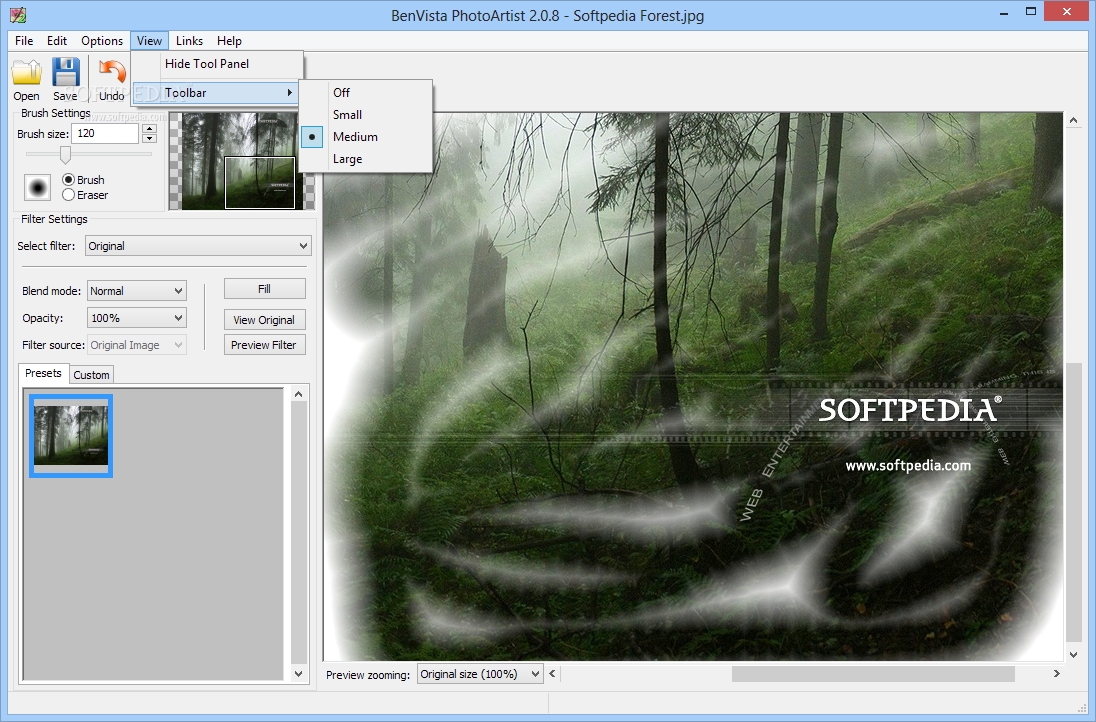1096x722 pixels.
Task: Click the navigator preview thumbnail
Action: point(242,161)
